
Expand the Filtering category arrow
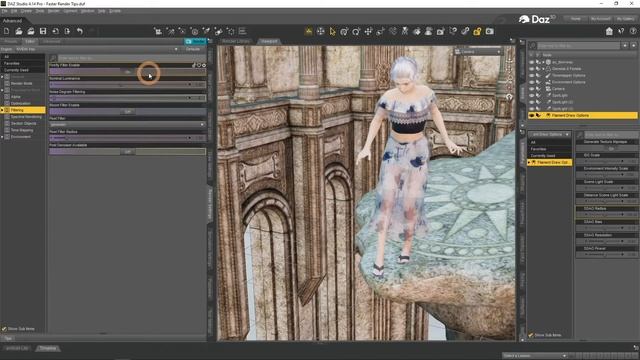2,110
